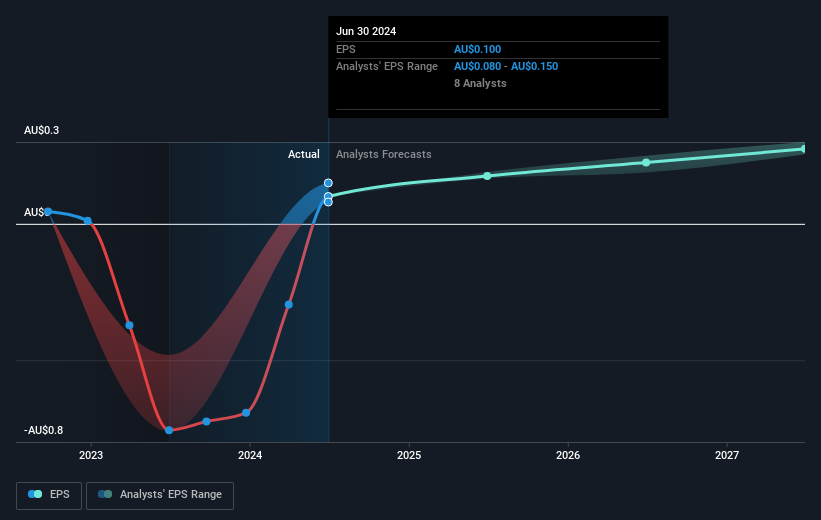821x520 pixels.
Task: Toggle the Analysts' EPS Range legend button
Action: [x=160, y=495]
